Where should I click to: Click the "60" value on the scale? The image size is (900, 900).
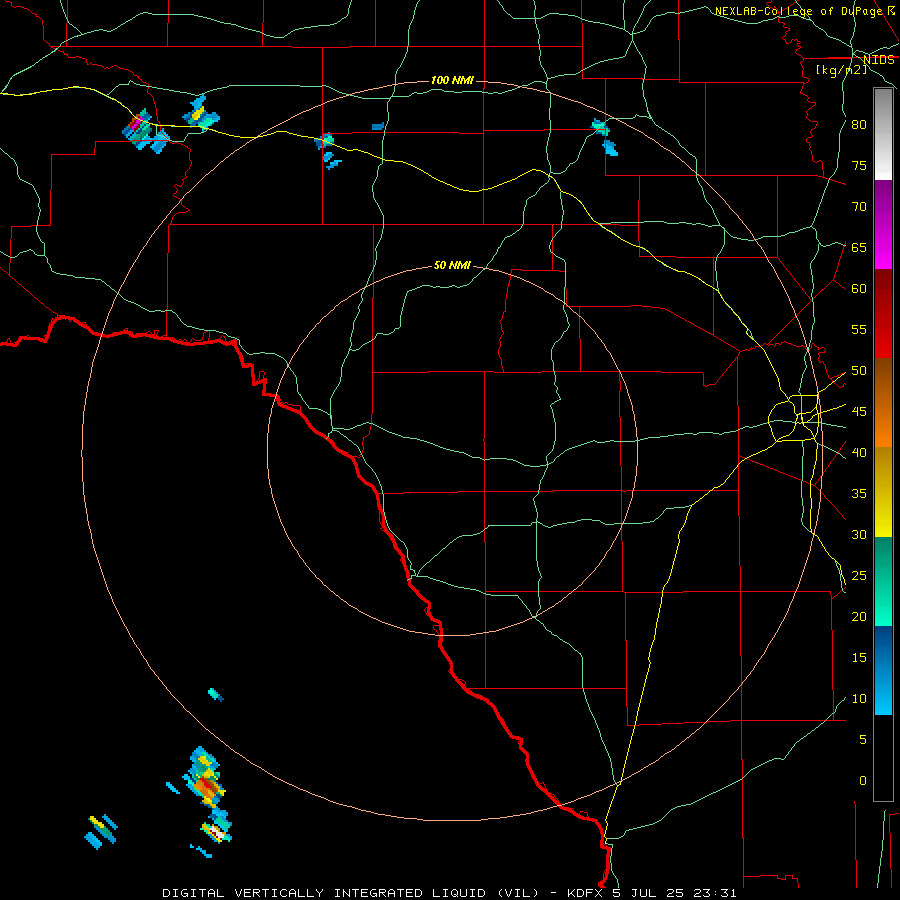click(x=859, y=289)
